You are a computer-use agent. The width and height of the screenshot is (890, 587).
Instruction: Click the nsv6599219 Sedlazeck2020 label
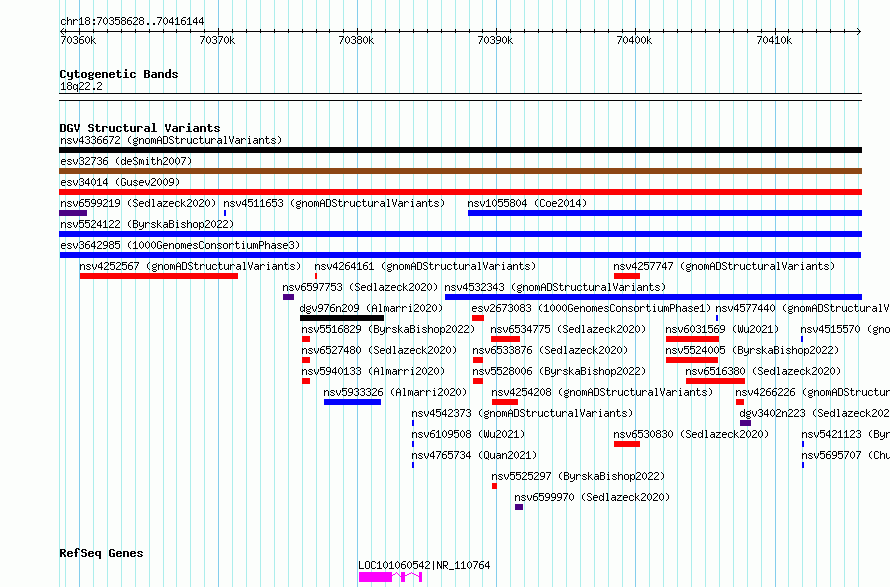138,203
